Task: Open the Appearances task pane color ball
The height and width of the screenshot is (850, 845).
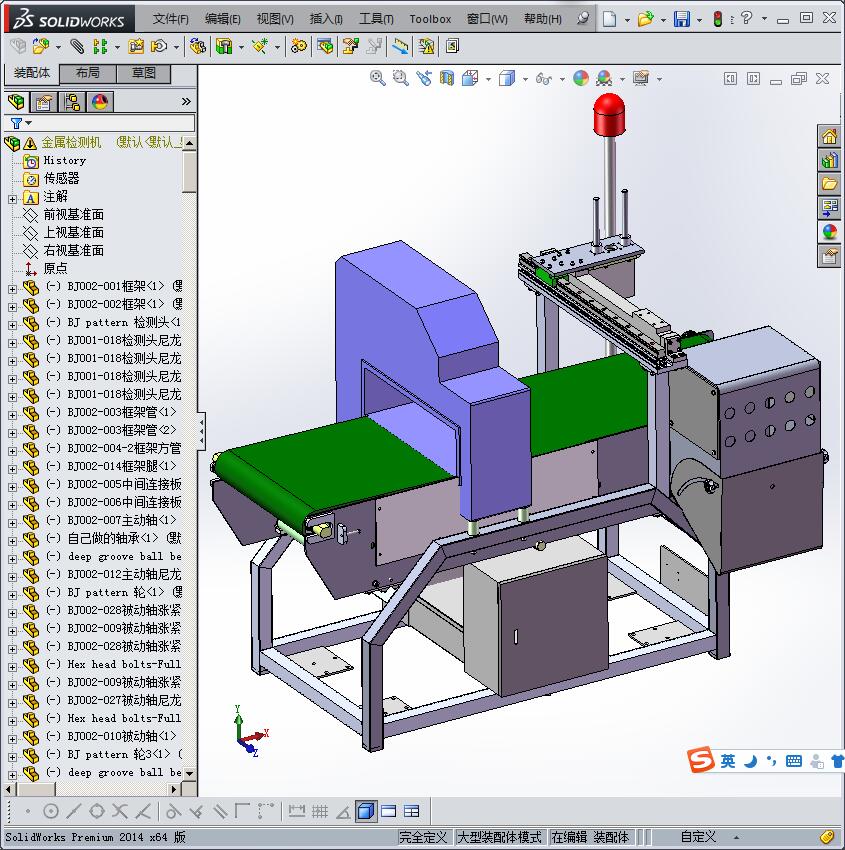Action: [x=829, y=231]
